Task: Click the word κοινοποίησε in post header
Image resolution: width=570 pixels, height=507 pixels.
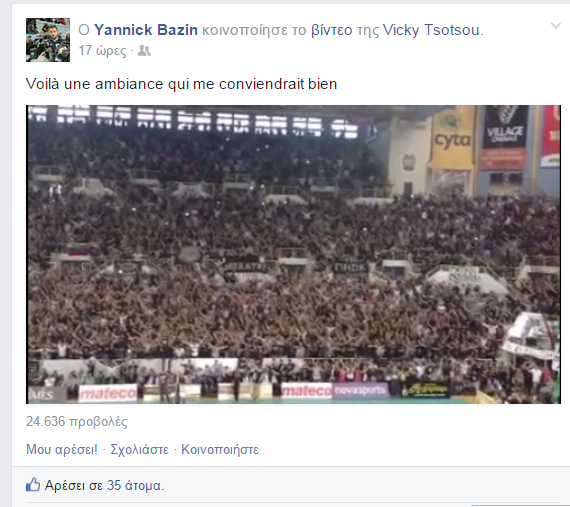Action: 245,31
